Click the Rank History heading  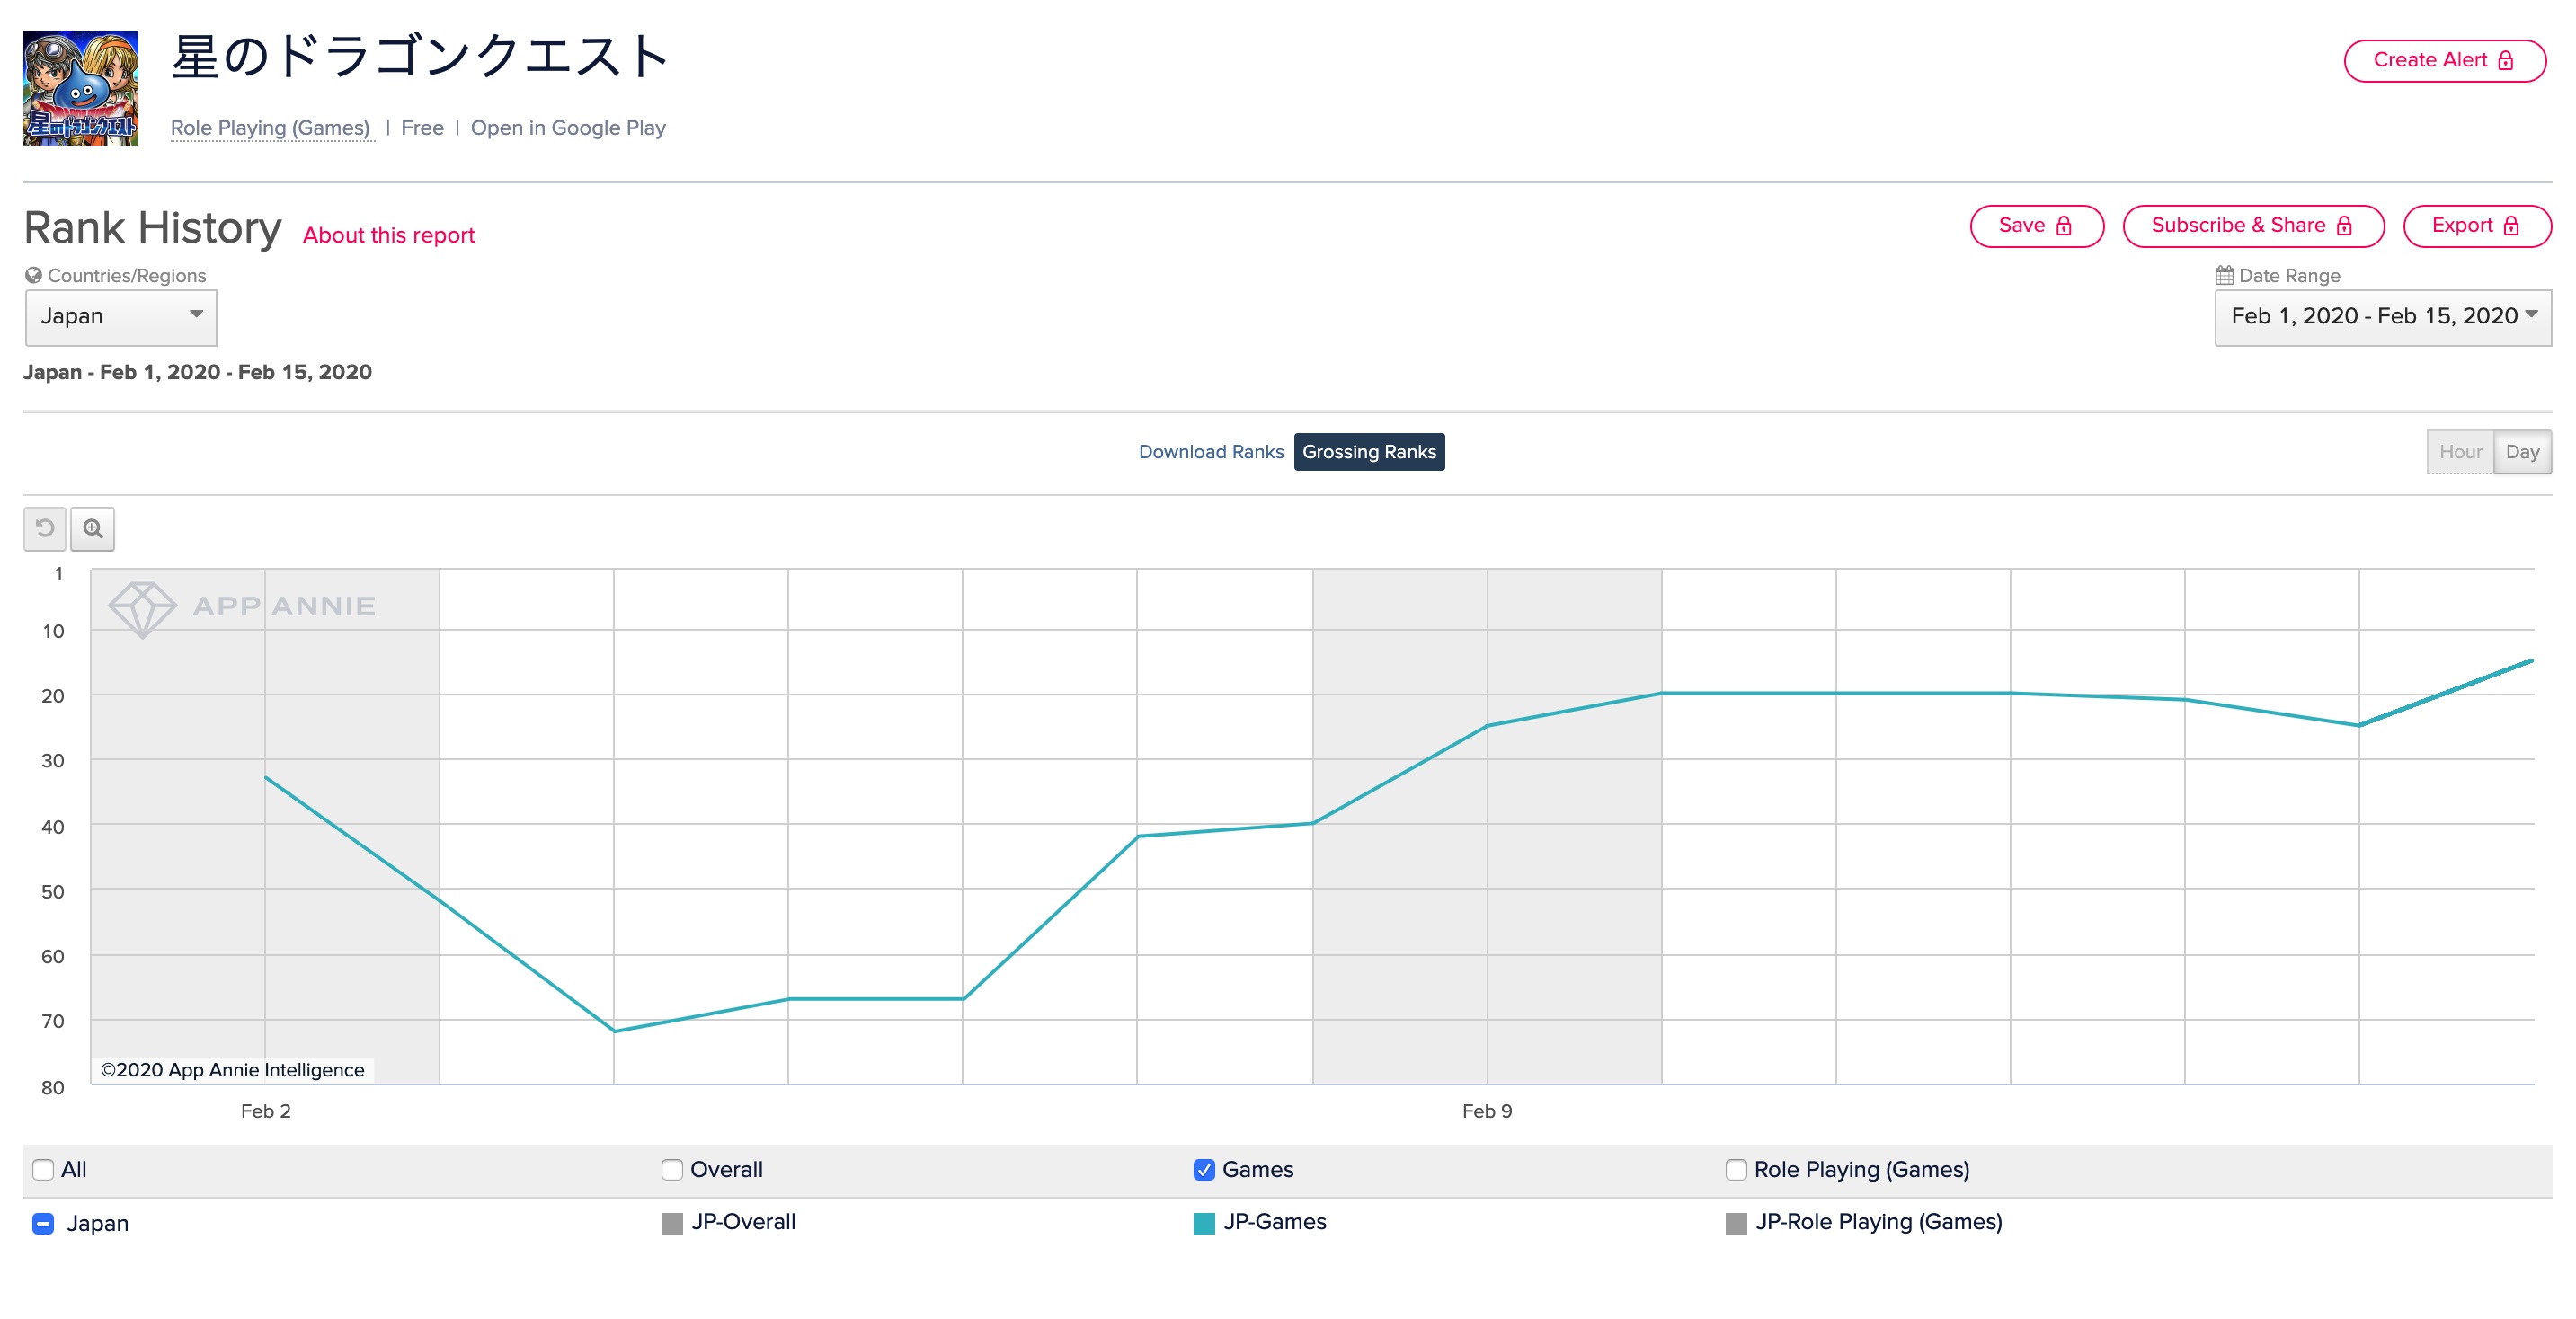[153, 228]
